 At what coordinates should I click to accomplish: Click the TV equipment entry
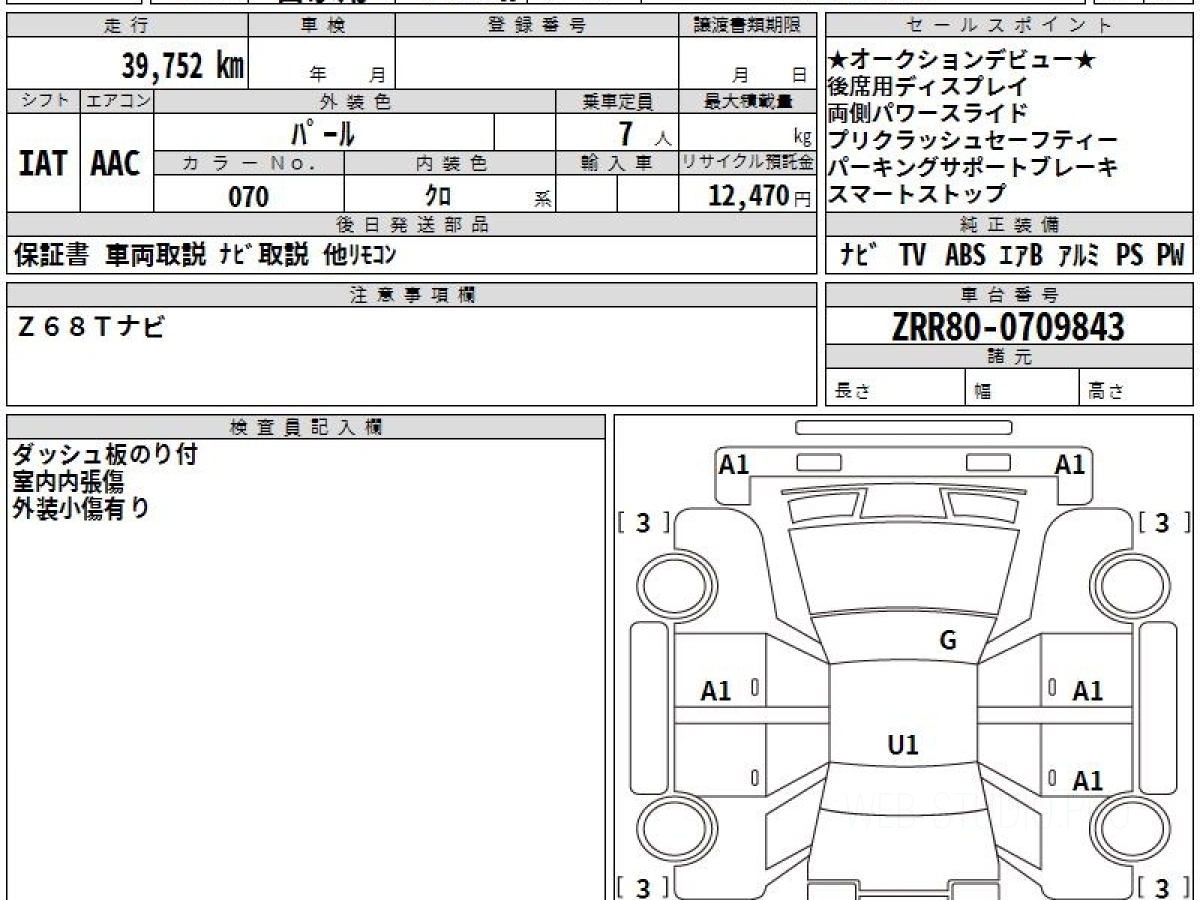coord(912,256)
